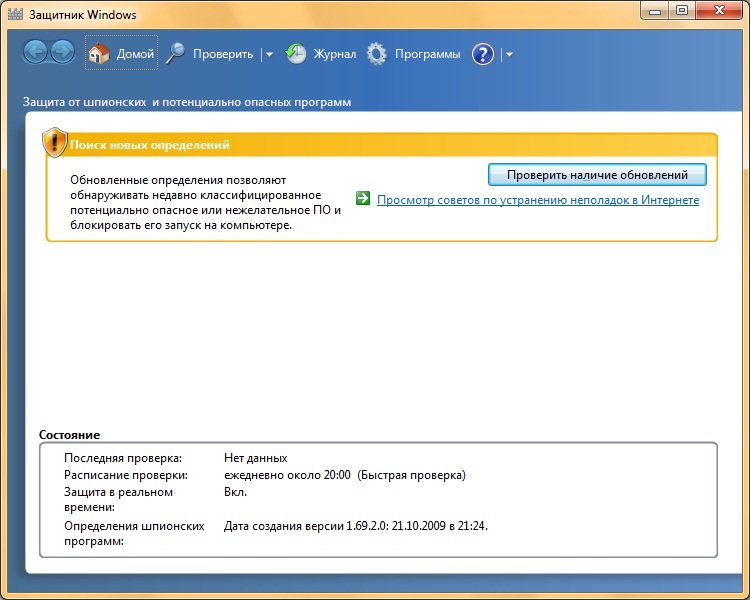This screenshot has height=600, width=750.
Task: Click the Защитник Windows title bar icon
Action: click(x=15, y=15)
